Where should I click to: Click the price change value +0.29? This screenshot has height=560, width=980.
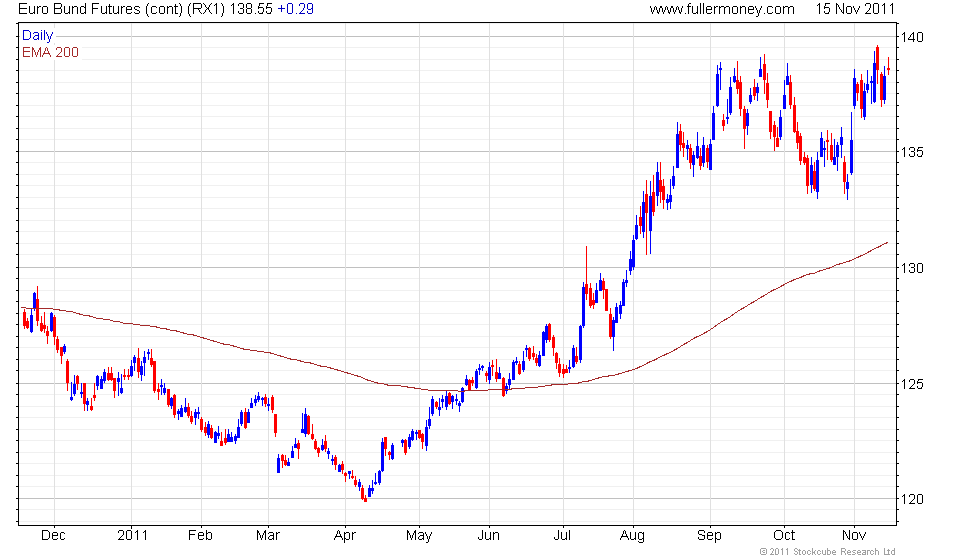point(296,9)
